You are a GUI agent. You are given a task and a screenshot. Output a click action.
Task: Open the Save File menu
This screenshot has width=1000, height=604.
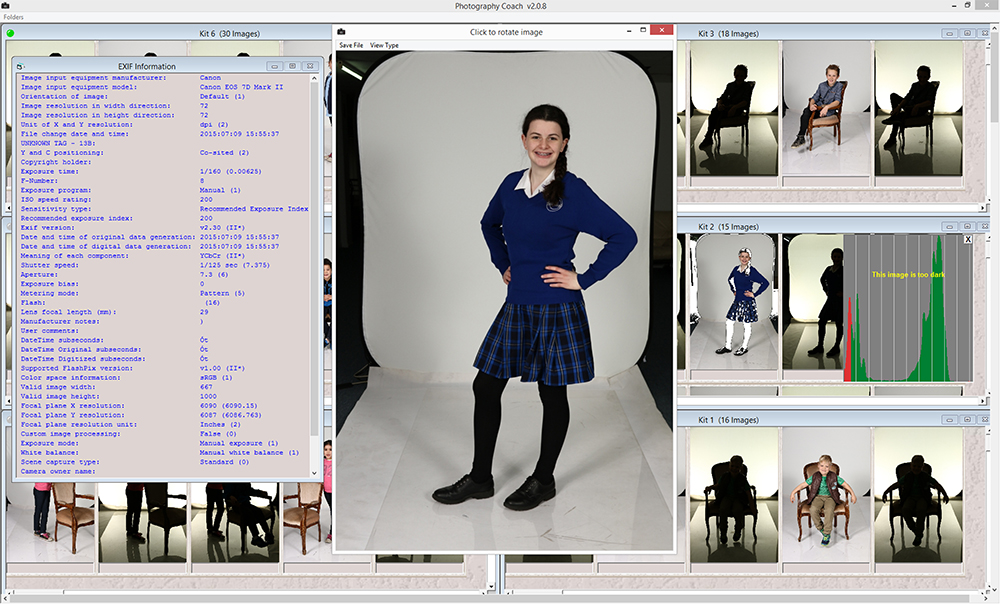pos(353,45)
